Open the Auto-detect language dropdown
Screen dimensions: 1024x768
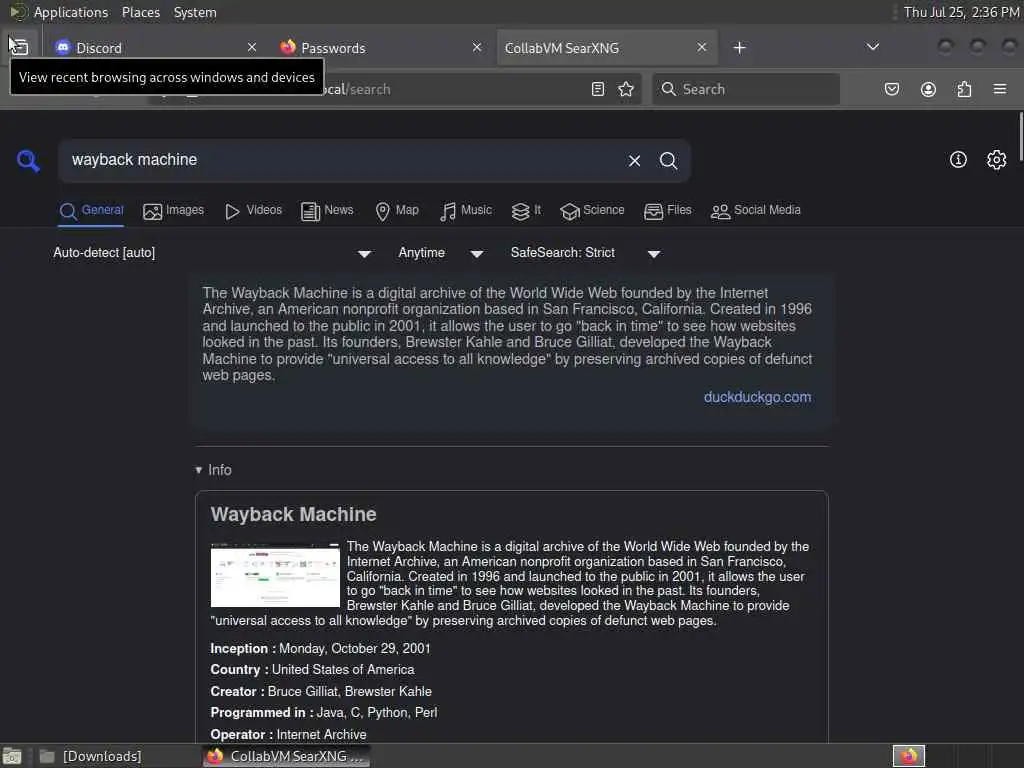tap(212, 253)
